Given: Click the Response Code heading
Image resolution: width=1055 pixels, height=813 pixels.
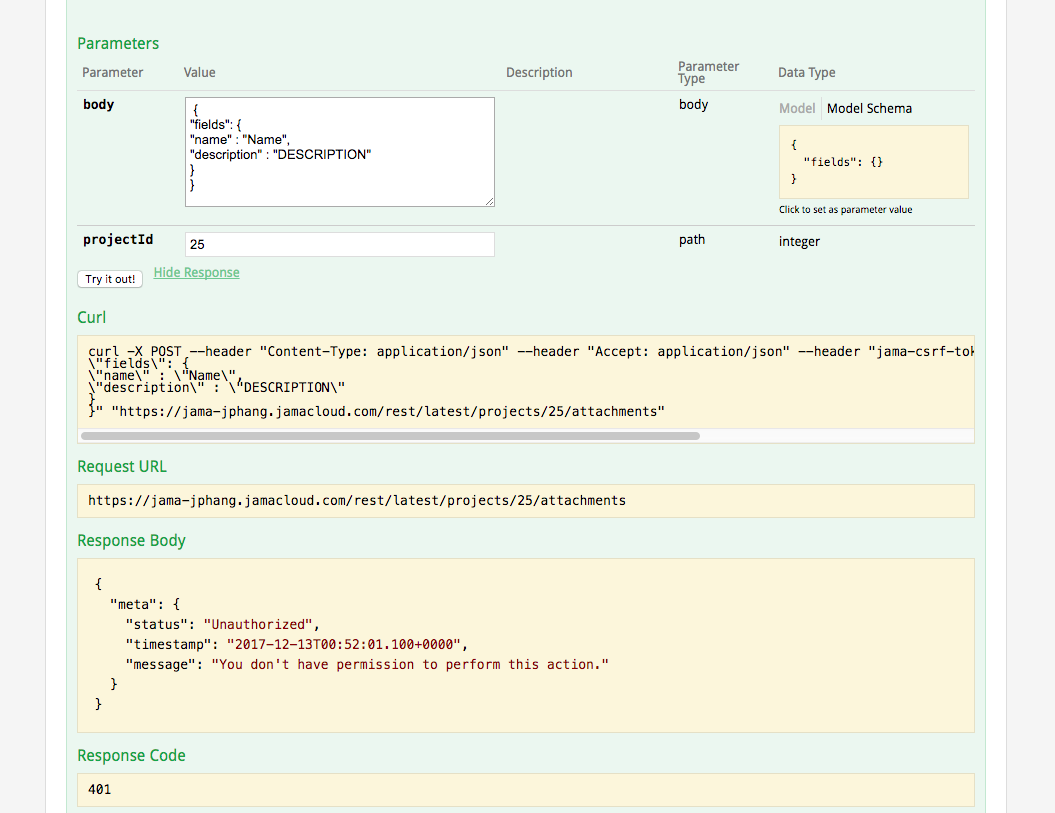Looking at the screenshot, I should (x=131, y=756).
